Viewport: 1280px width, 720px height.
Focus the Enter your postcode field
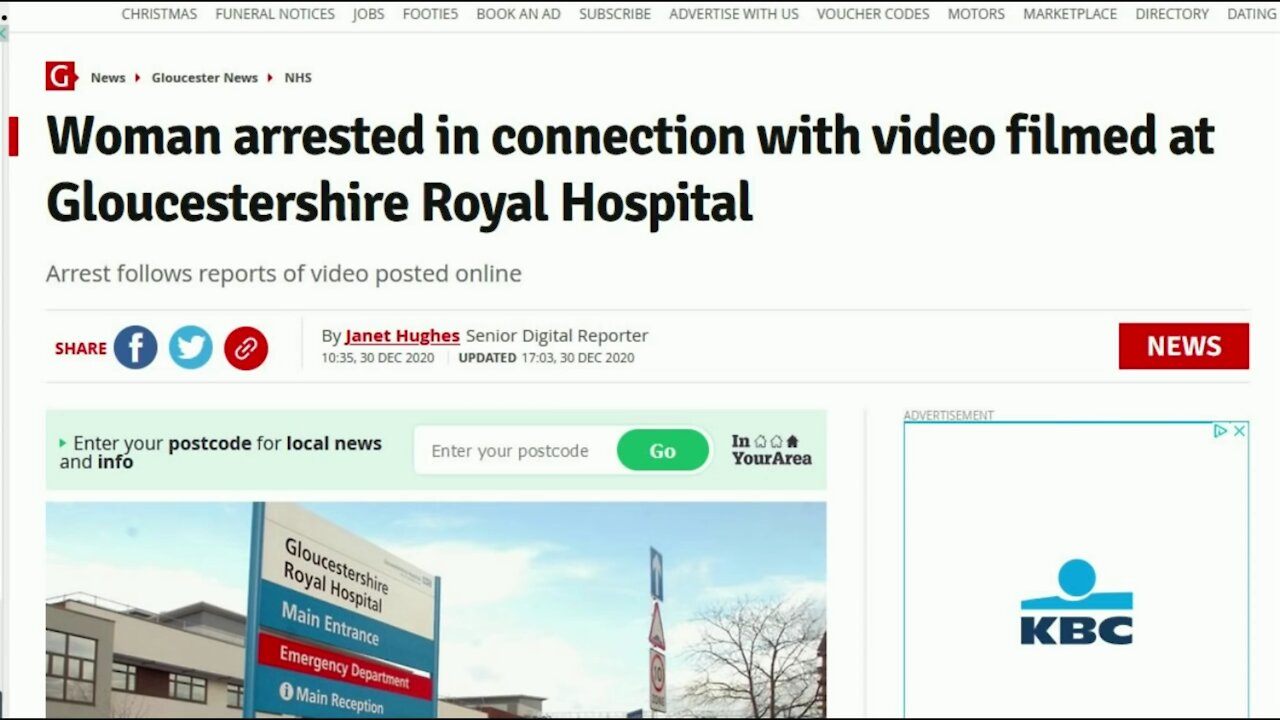(x=515, y=450)
